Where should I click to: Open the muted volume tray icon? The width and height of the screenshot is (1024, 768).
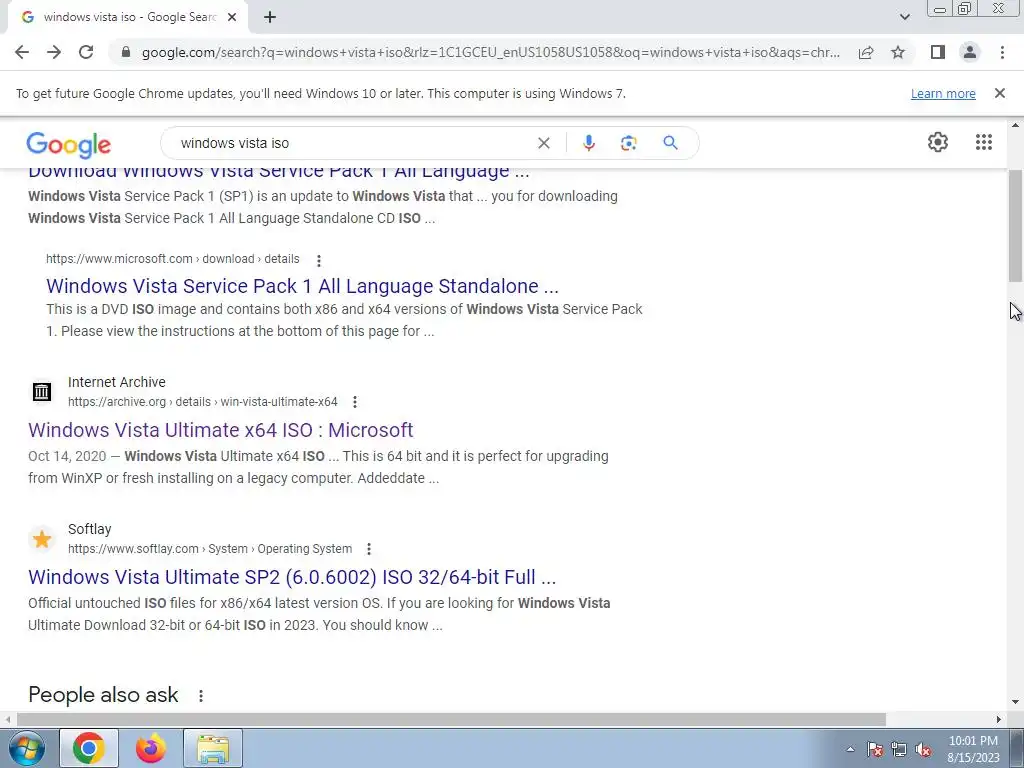(x=923, y=749)
